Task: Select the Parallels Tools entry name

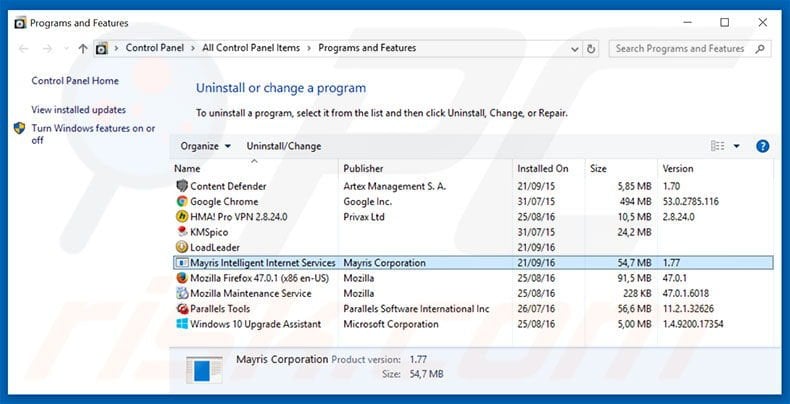Action: click(x=220, y=309)
